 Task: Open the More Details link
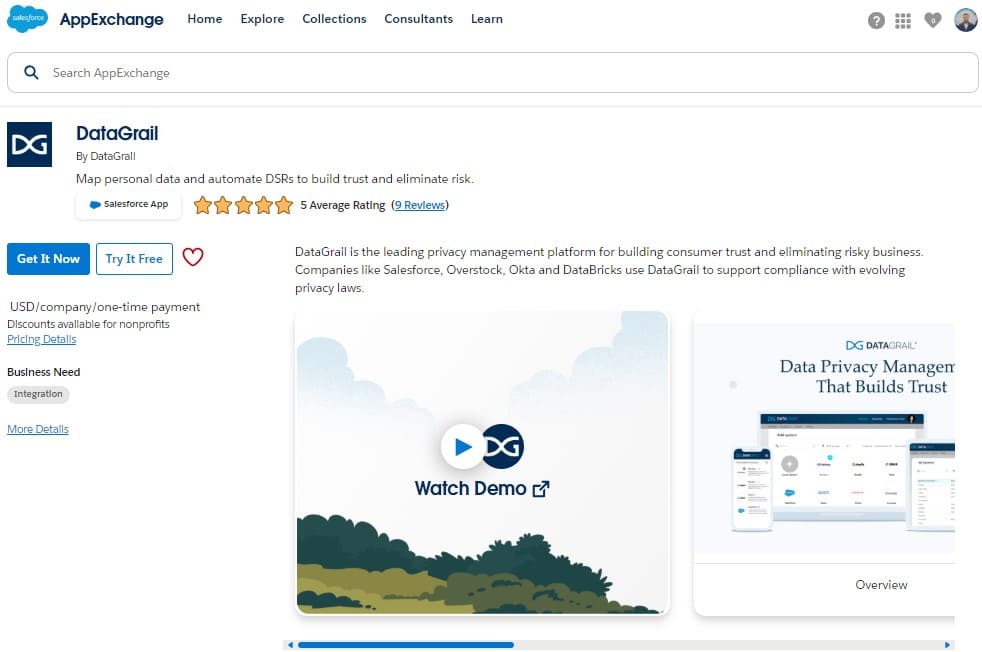click(x=38, y=429)
